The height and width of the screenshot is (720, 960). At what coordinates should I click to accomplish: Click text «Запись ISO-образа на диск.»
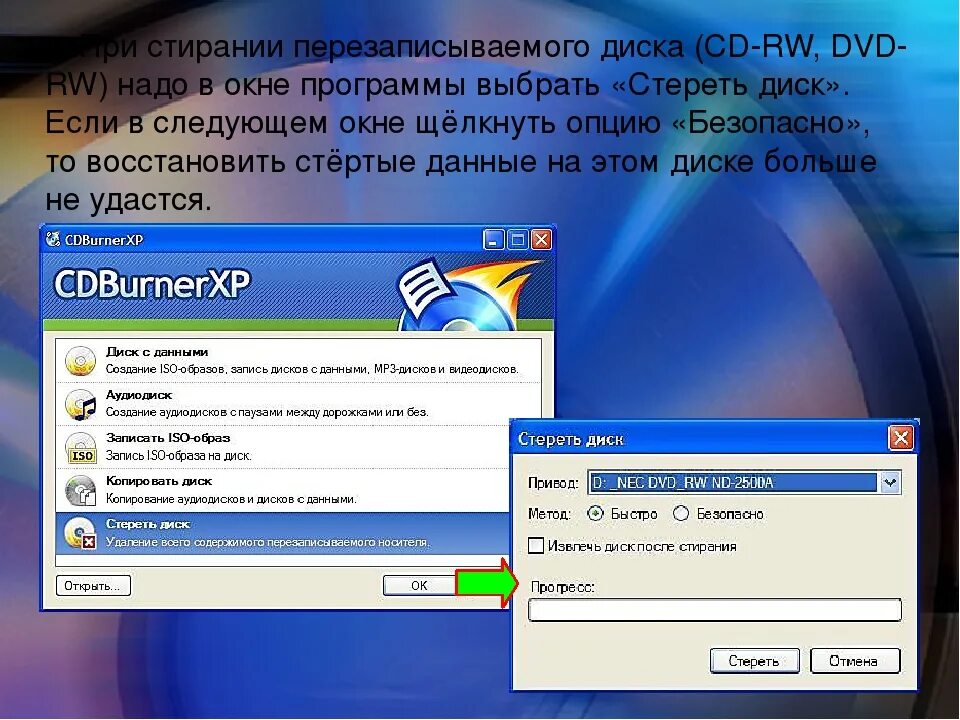click(179, 456)
